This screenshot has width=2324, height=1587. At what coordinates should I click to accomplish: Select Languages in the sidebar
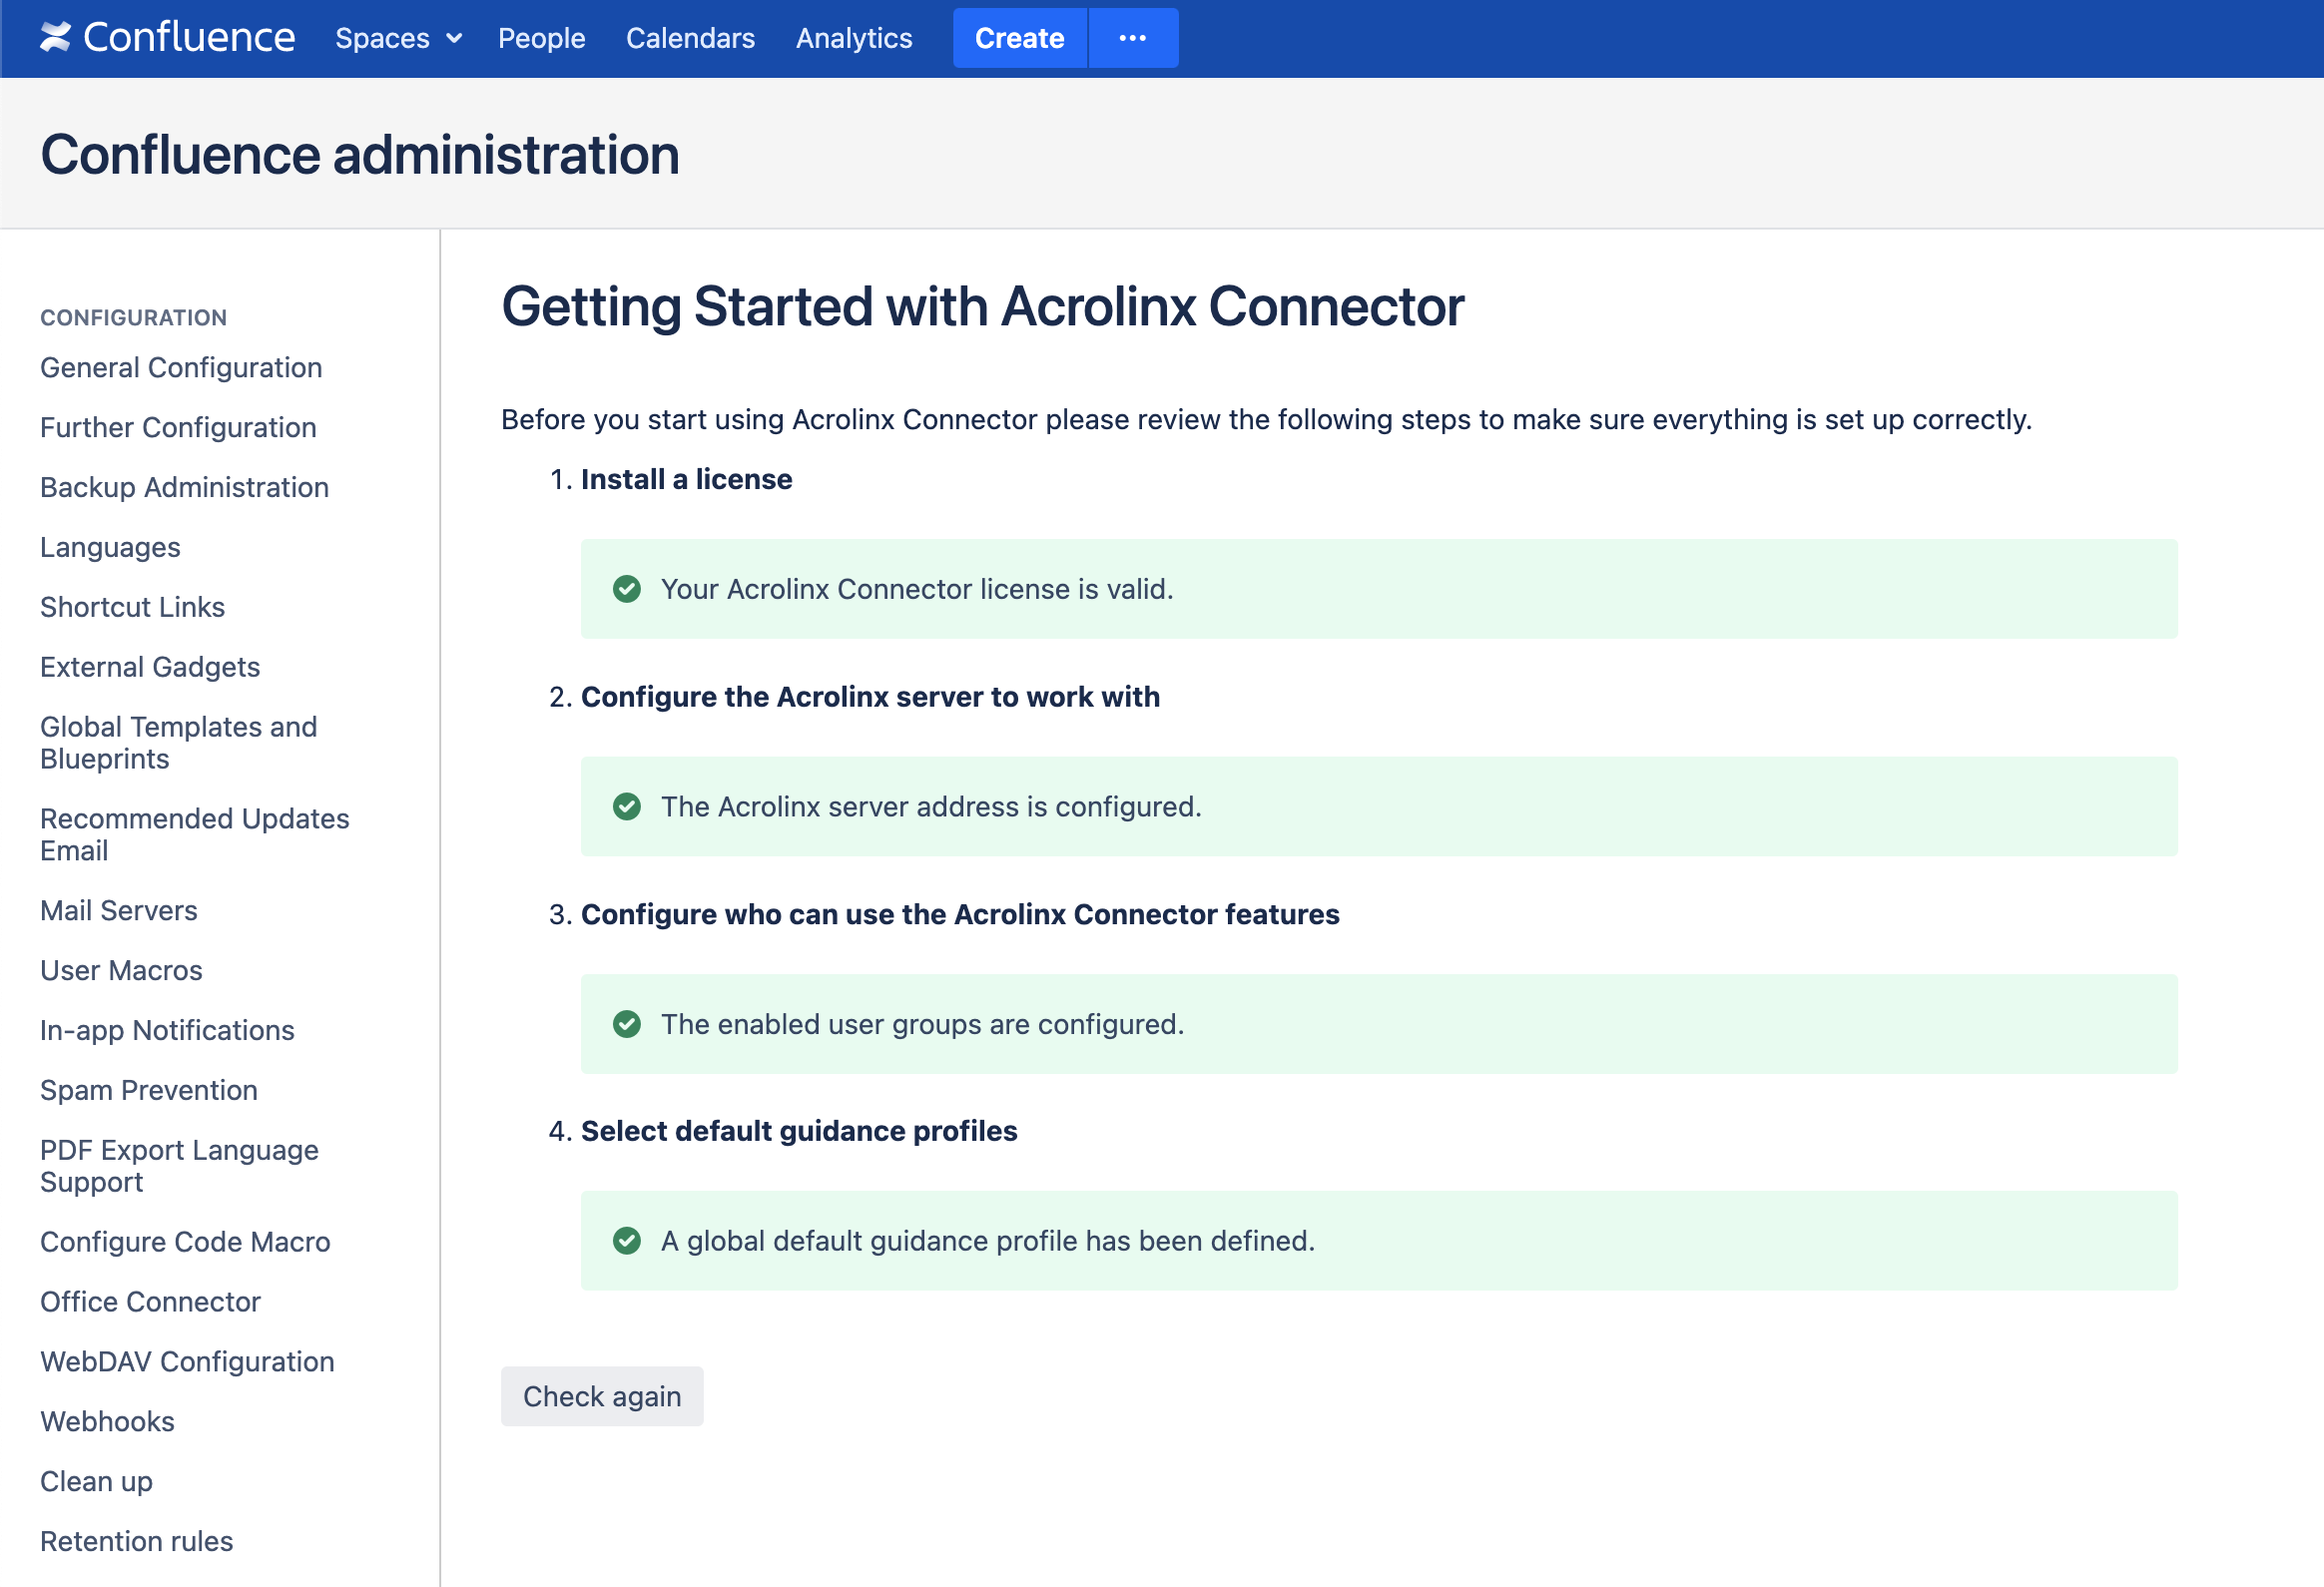point(110,548)
